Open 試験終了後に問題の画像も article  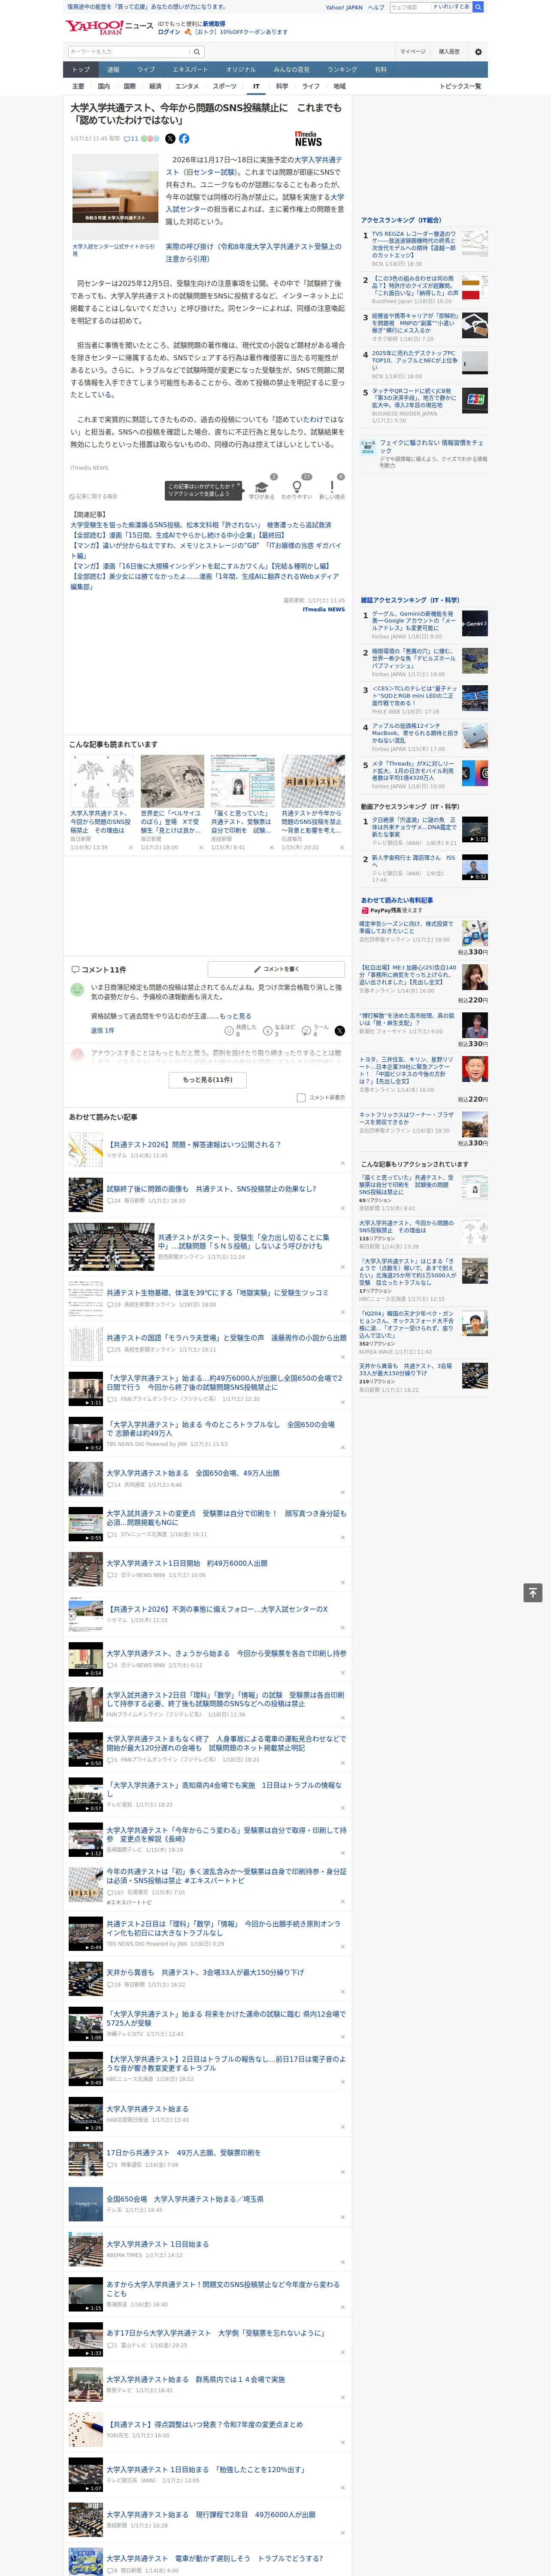click(211, 1189)
